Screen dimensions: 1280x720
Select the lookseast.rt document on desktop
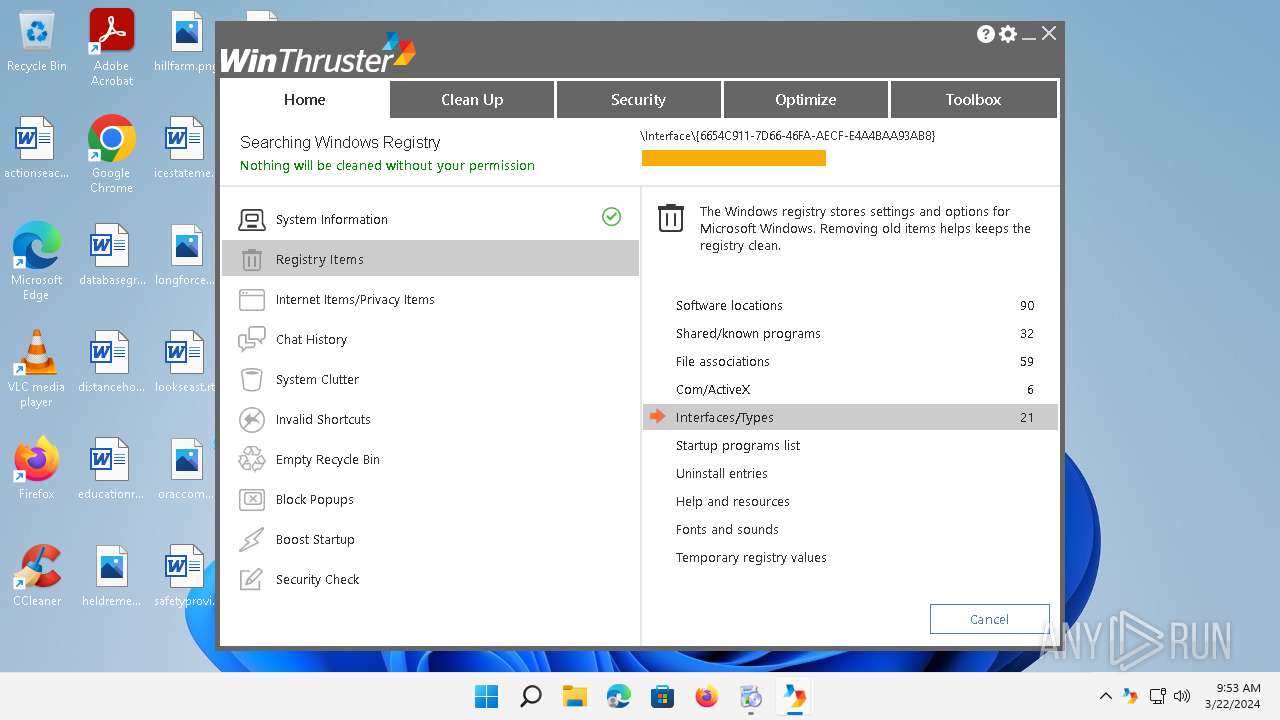[x=185, y=363]
